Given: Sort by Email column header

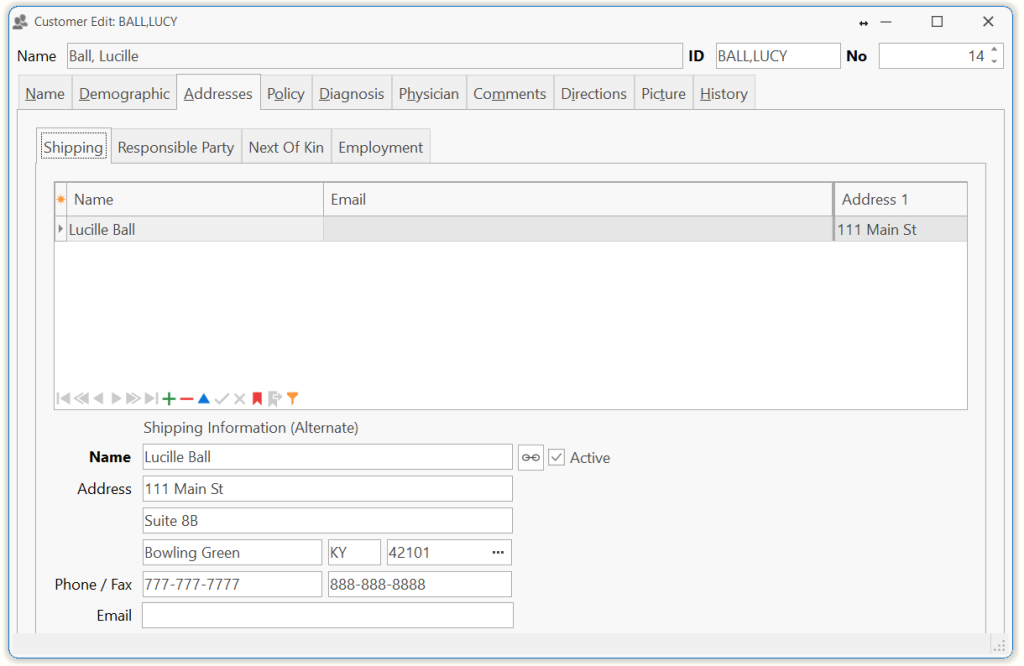Looking at the screenshot, I should pyautogui.click(x=578, y=199).
